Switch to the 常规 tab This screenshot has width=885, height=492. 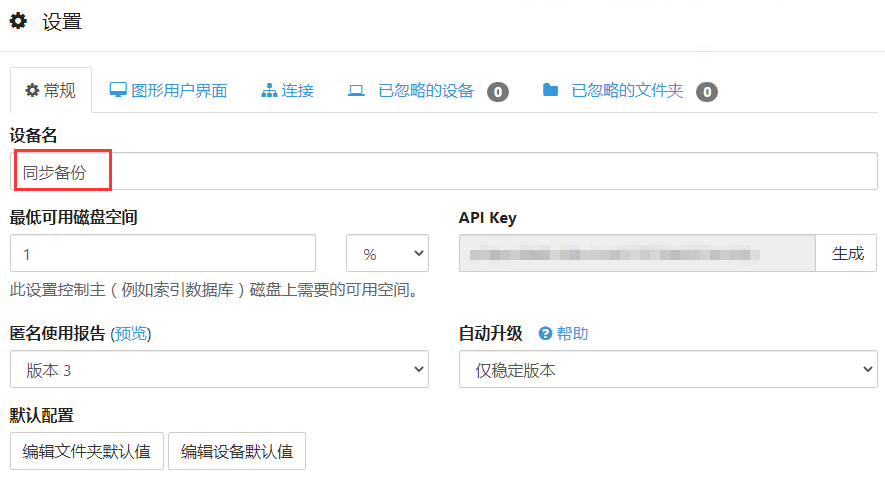point(50,91)
